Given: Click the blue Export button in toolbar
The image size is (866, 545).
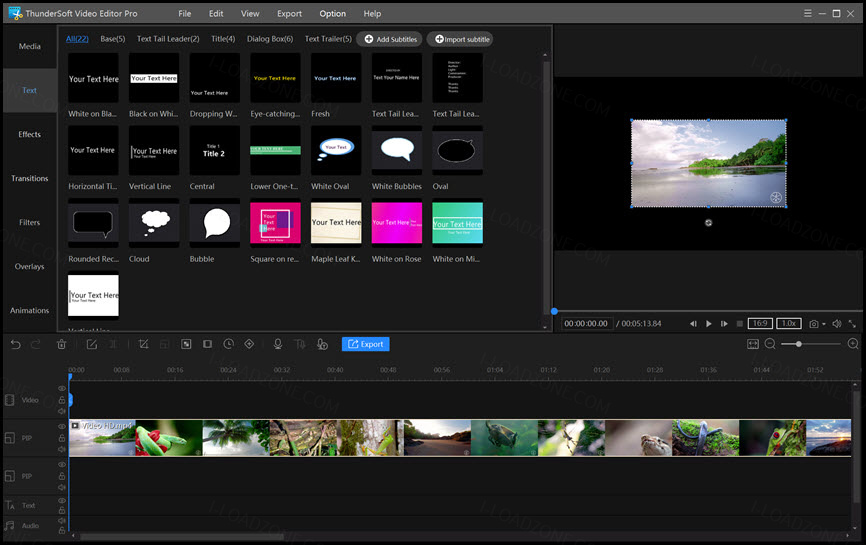Looking at the screenshot, I should click(x=366, y=344).
